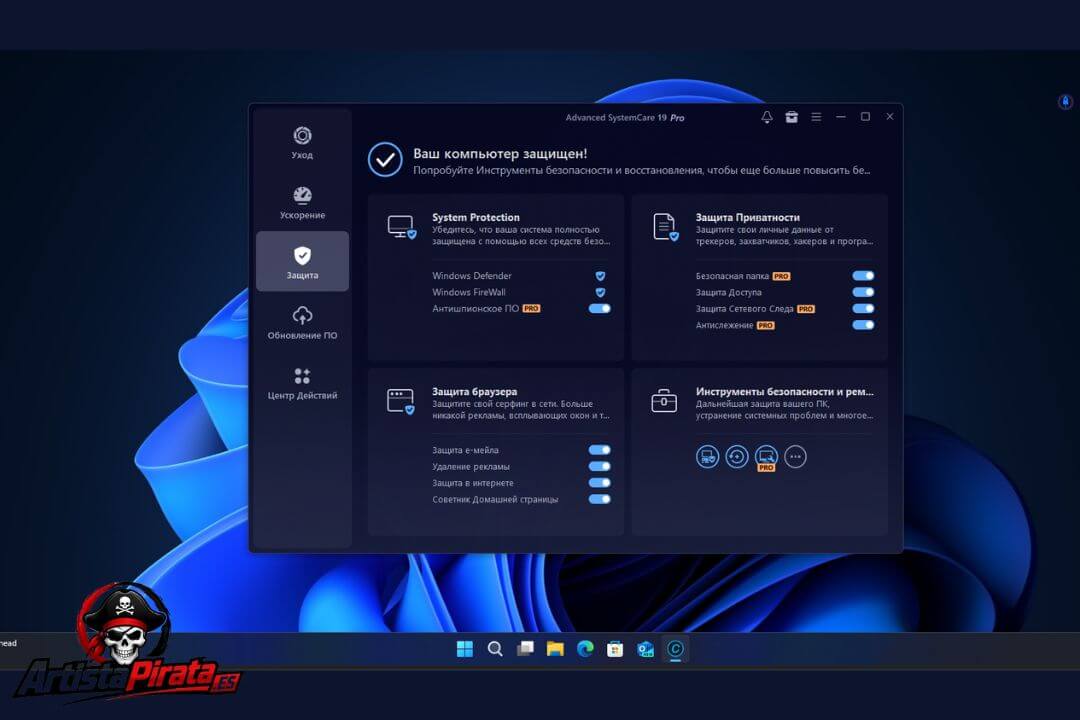
Task: Click the Windows Defender shield status
Action: pos(600,276)
